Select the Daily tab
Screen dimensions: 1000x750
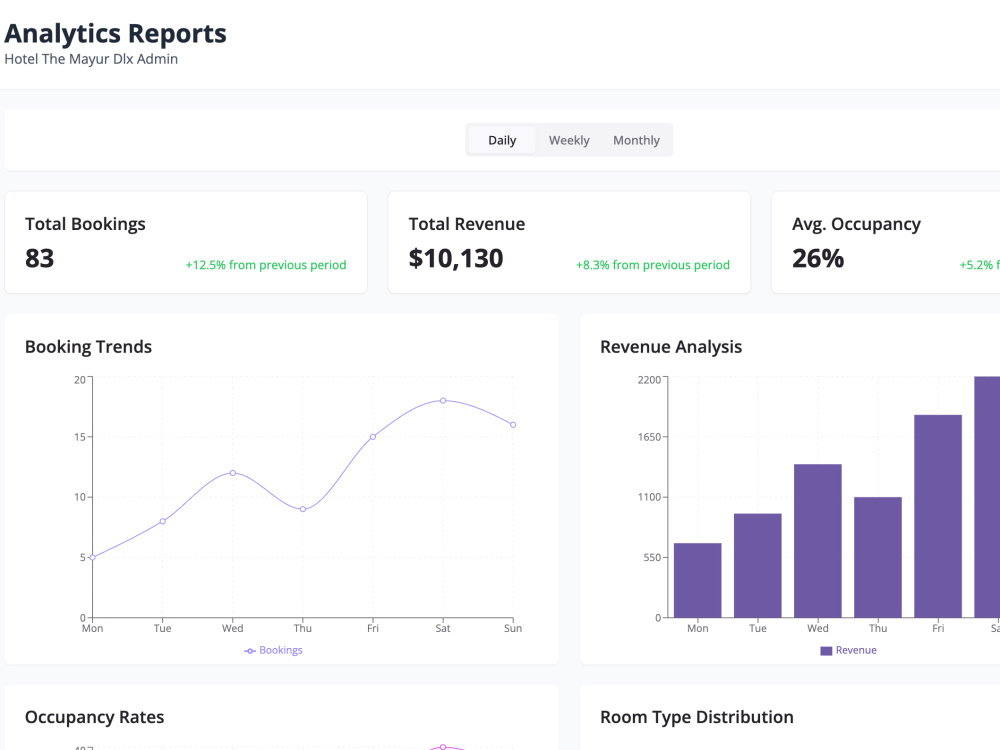(x=502, y=140)
